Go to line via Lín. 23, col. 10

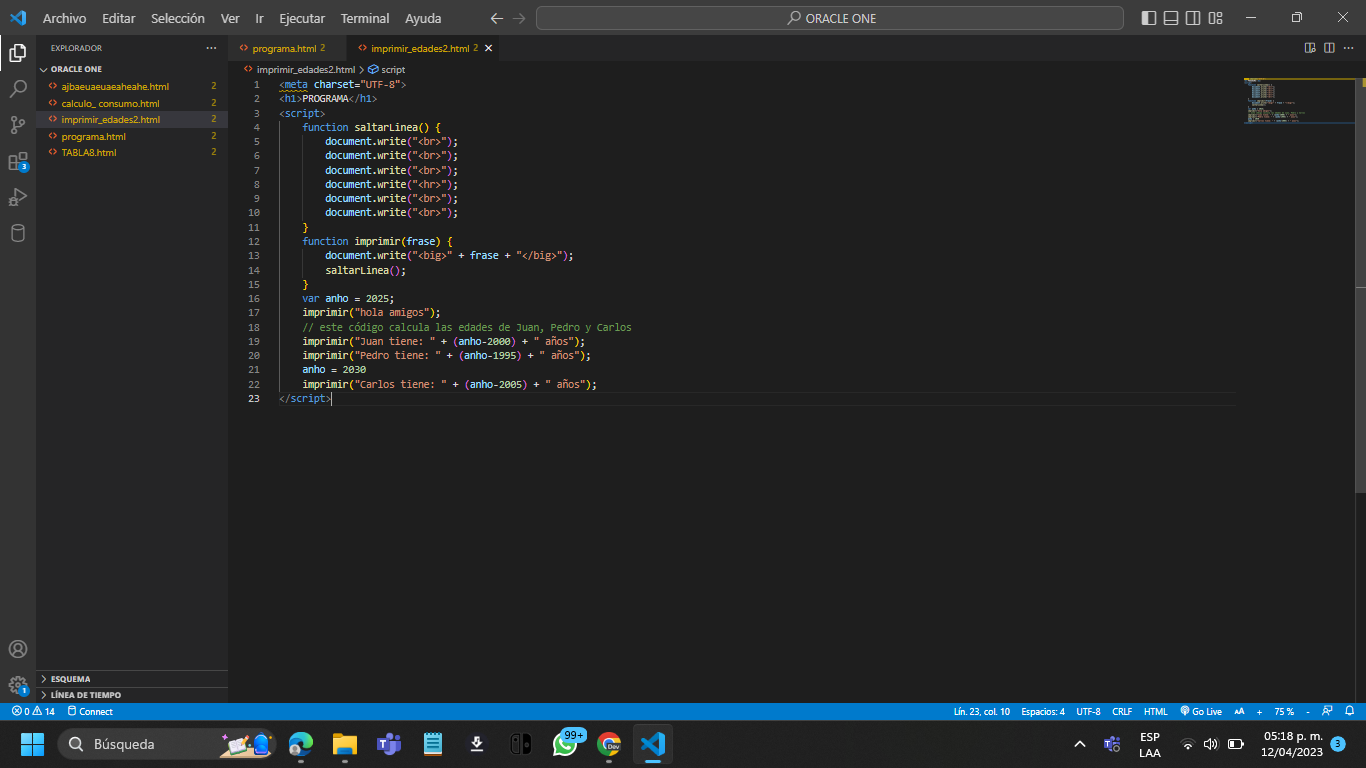pyautogui.click(x=982, y=712)
